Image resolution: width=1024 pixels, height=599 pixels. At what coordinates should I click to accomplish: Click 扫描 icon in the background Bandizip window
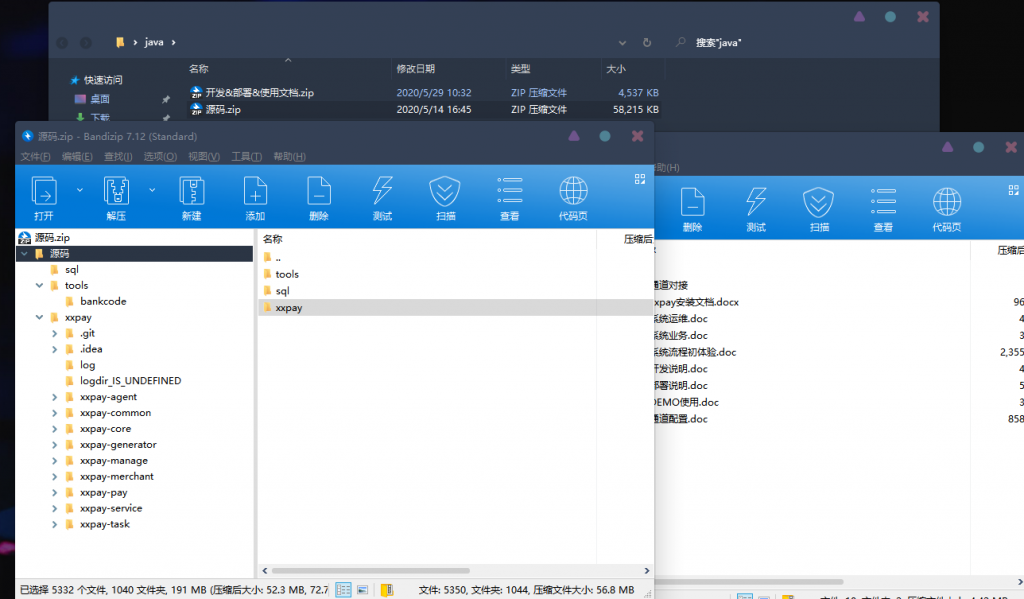[x=819, y=202]
